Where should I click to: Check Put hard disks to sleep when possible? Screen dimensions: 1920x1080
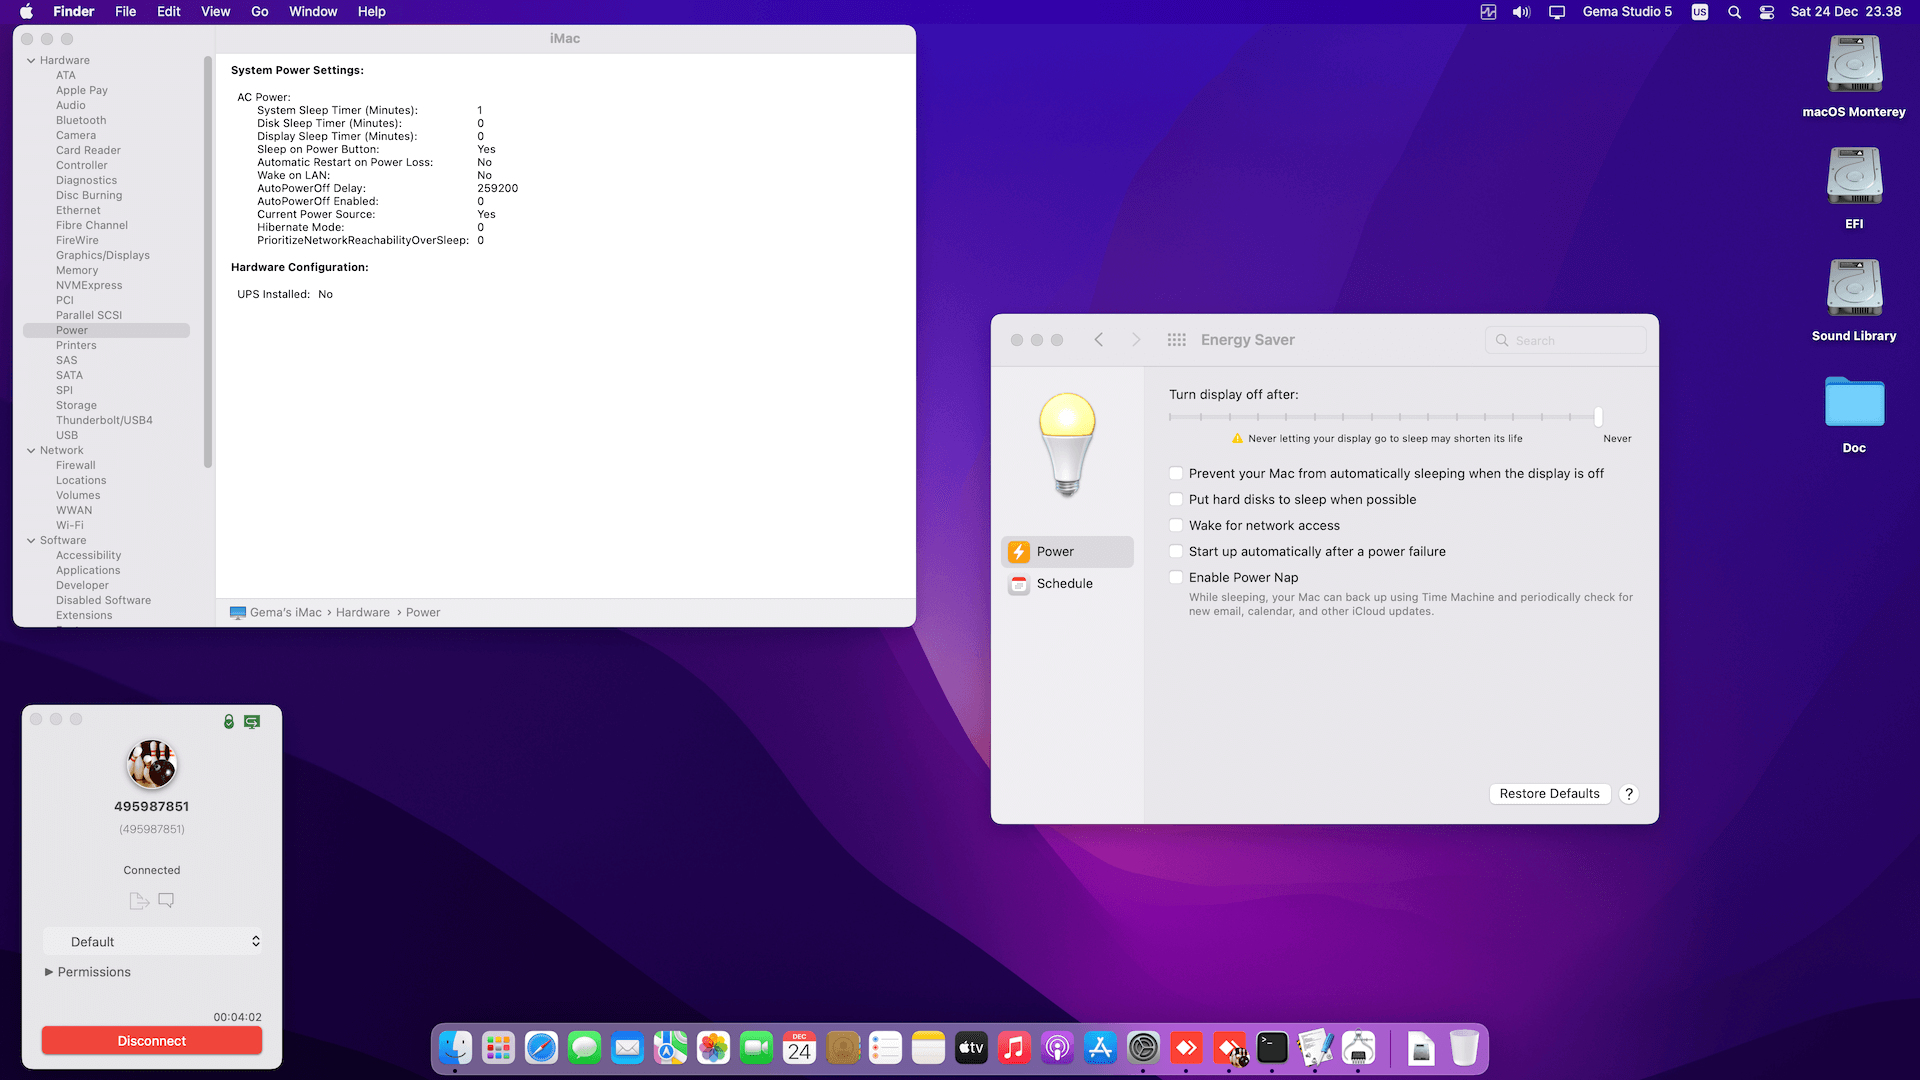point(1176,500)
